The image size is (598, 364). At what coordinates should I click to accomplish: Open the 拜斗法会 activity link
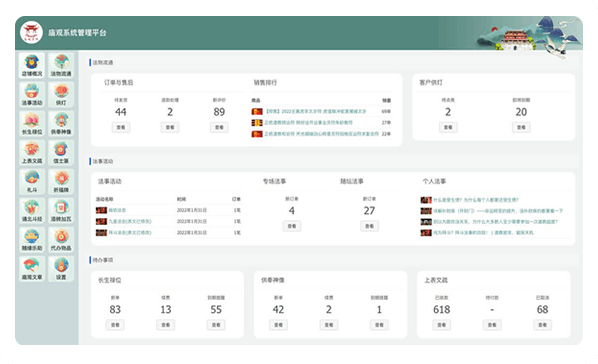[x=130, y=232]
